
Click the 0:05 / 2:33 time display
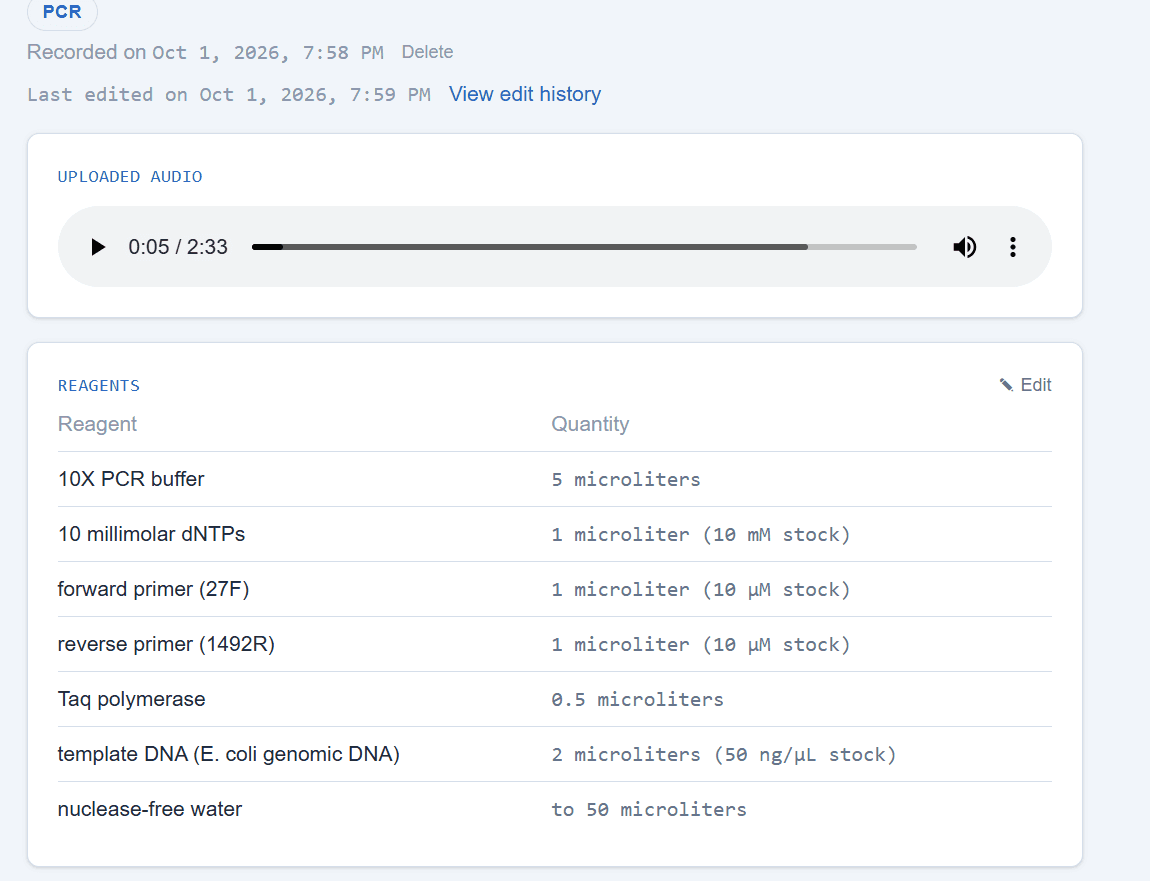[x=178, y=247]
